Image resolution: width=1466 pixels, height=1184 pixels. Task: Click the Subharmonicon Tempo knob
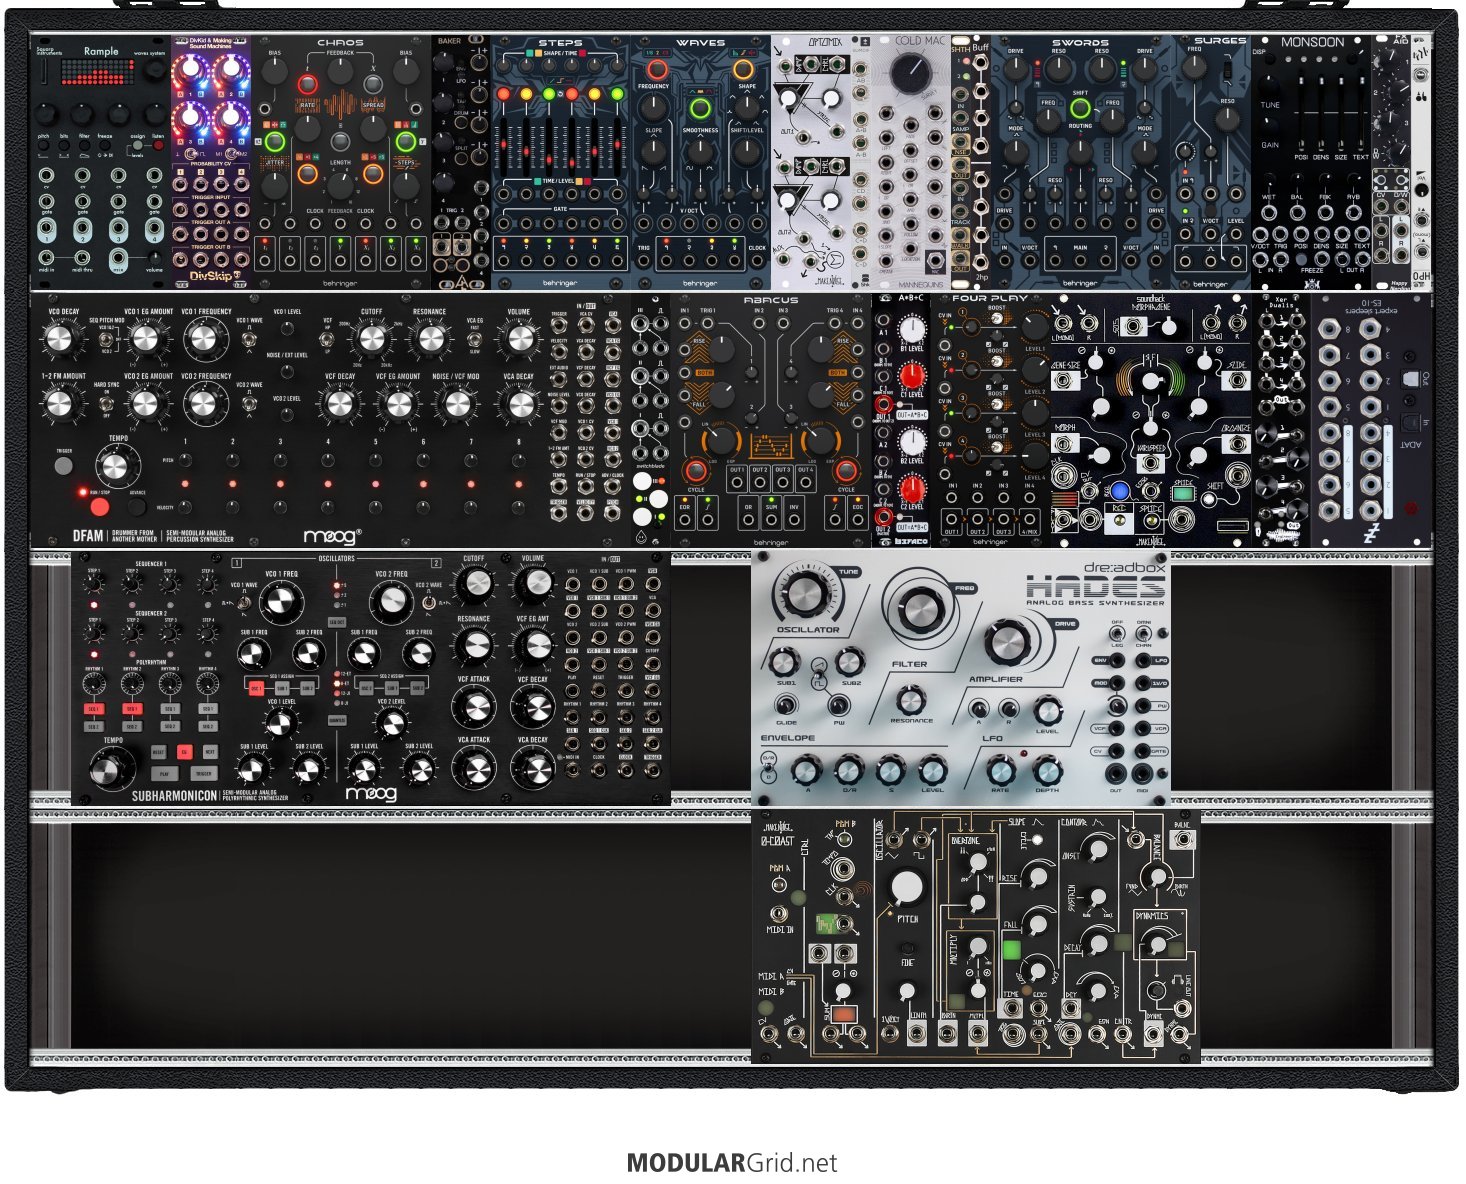(x=111, y=767)
